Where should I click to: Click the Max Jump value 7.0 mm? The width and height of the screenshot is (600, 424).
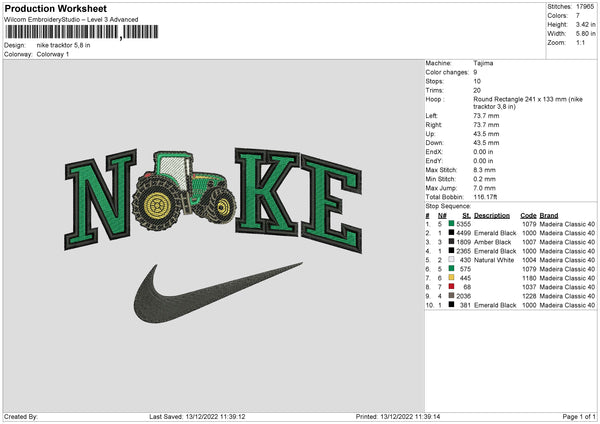click(484, 188)
